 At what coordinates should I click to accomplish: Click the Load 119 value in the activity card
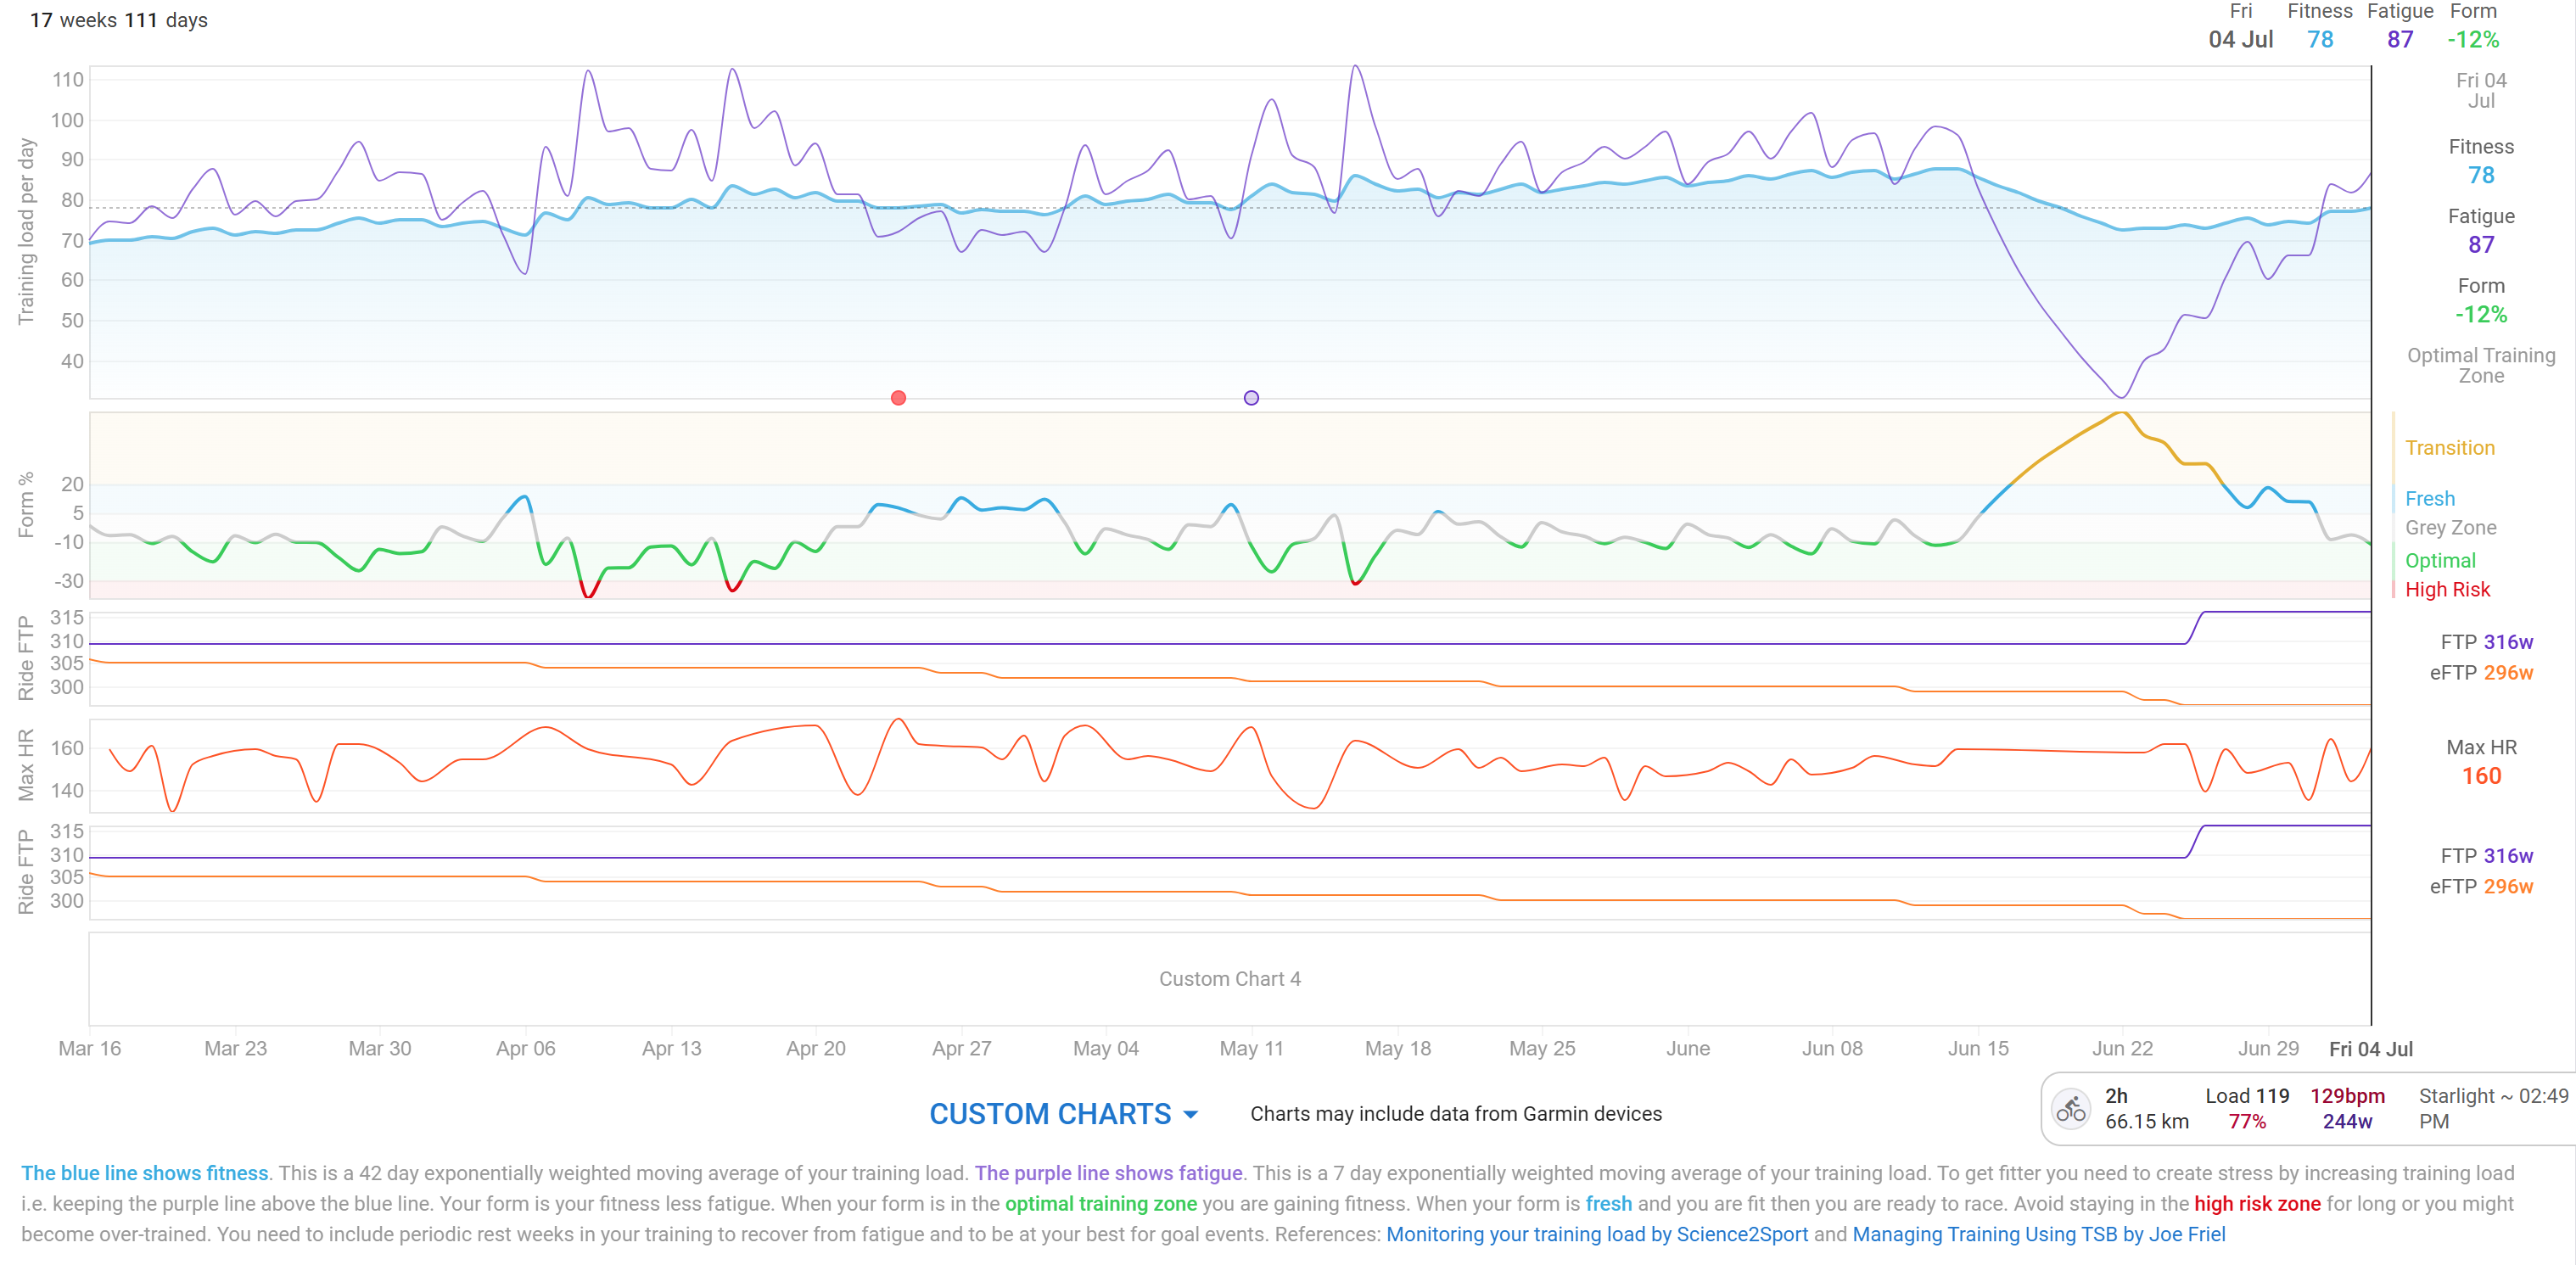[x=2246, y=1096]
